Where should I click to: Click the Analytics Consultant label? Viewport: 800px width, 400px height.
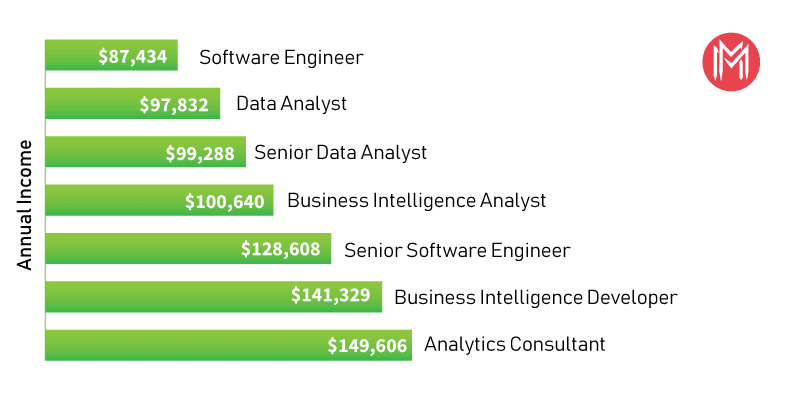coord(514,345)
